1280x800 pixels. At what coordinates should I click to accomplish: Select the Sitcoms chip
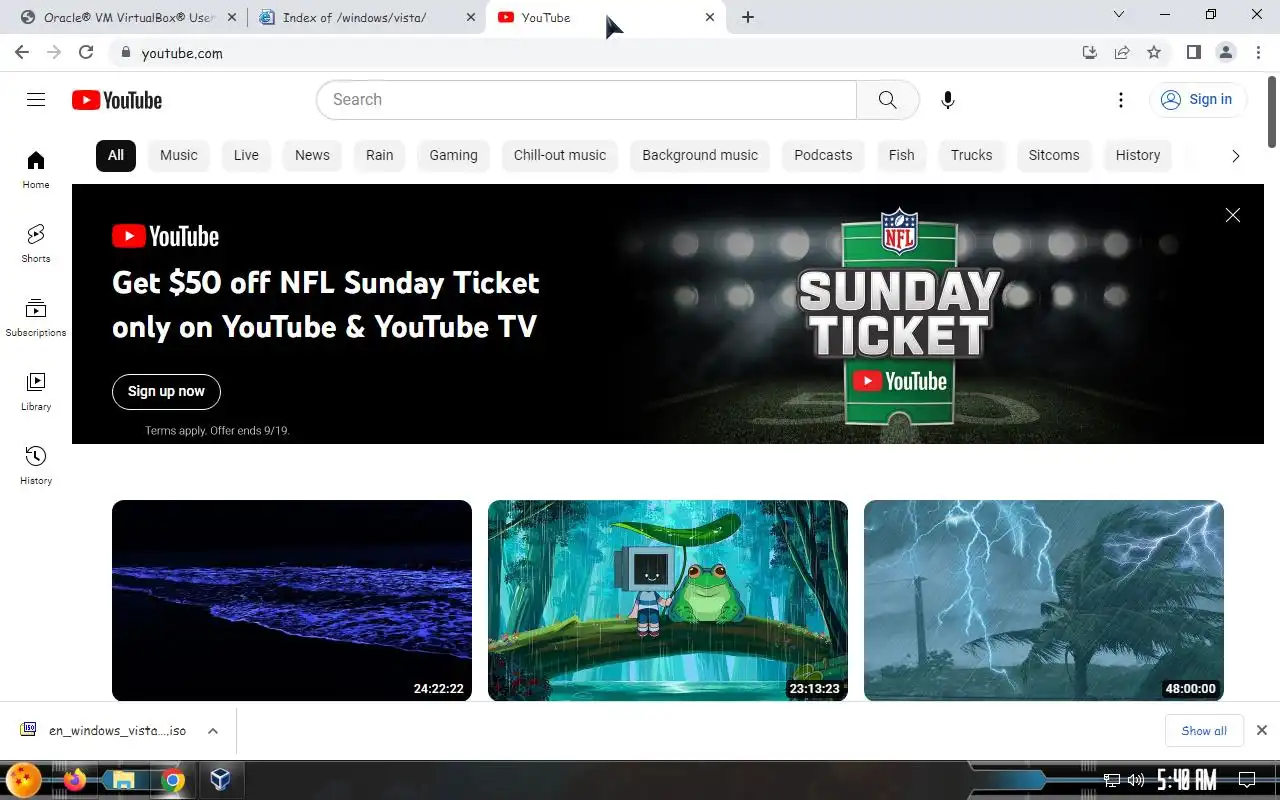click(x=1054, y=155)
